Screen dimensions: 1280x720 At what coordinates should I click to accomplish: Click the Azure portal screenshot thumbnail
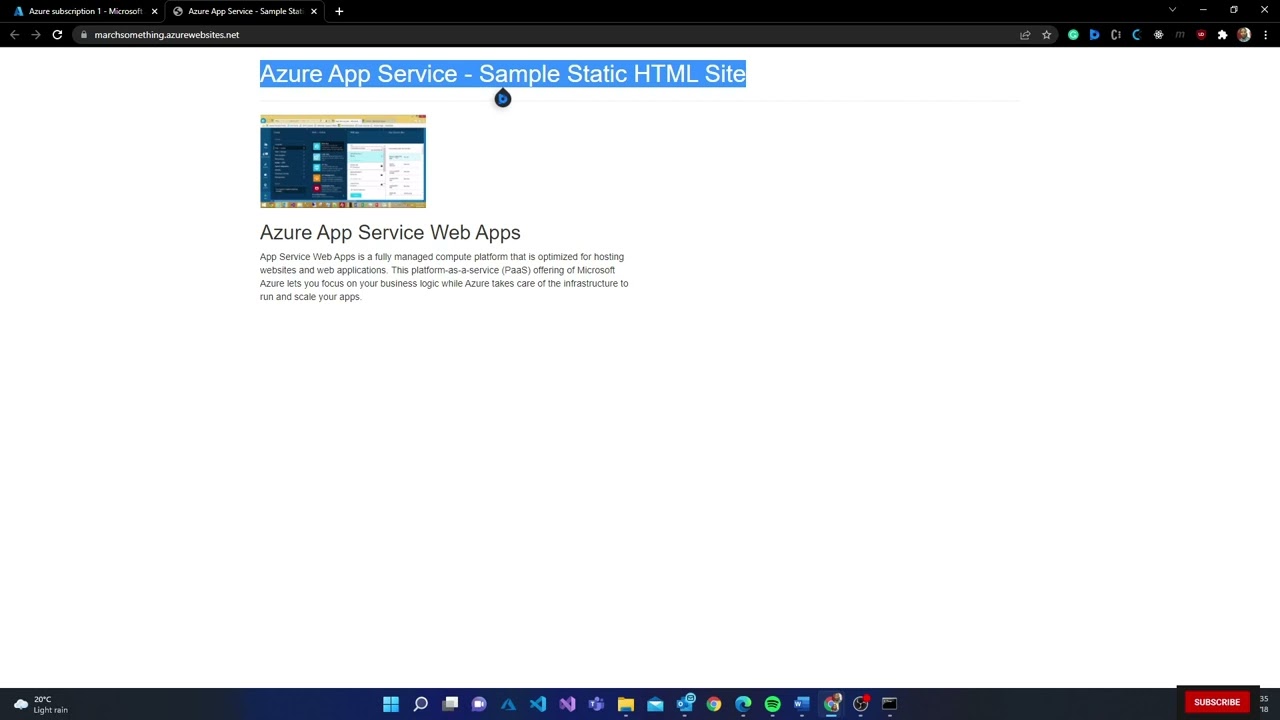click(343, 161)
